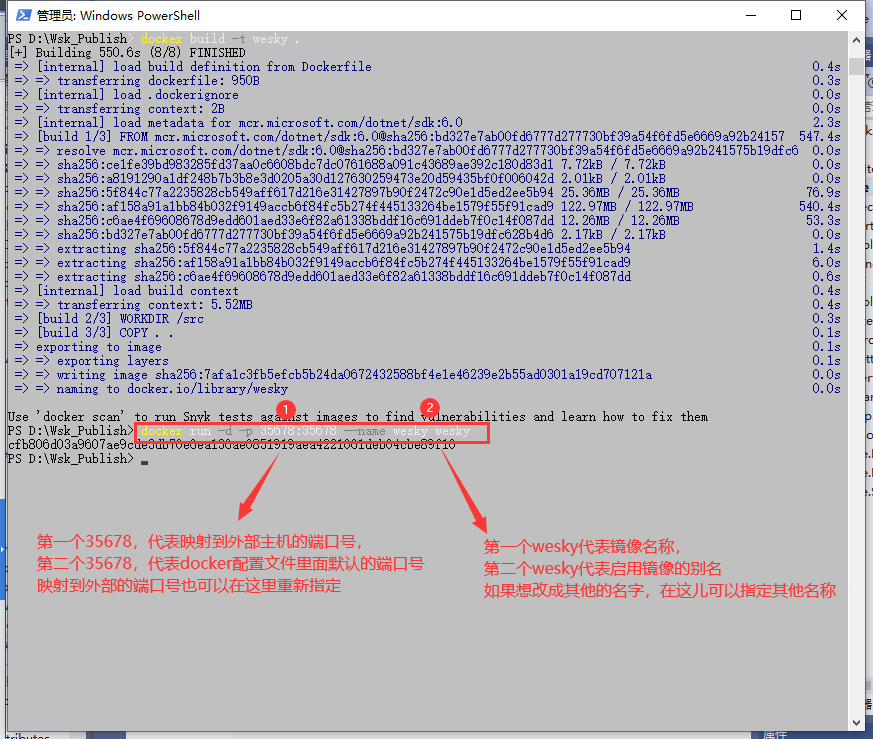Click the '547.4s' timing value
The height and width of the screenshot is (739, 873).
[820, 137]
